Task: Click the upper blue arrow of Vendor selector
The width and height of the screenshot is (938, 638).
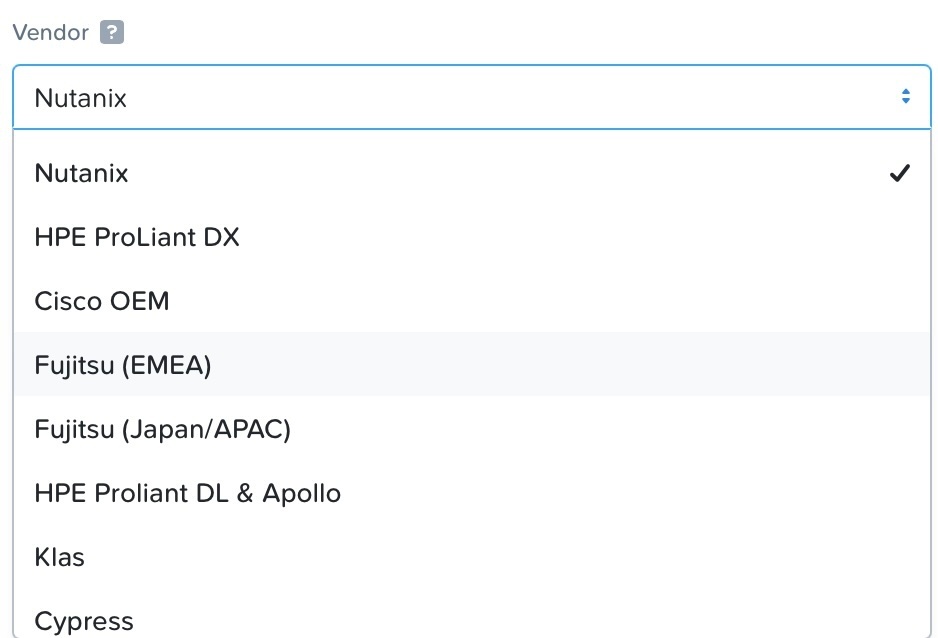Action: pos(906,91)
